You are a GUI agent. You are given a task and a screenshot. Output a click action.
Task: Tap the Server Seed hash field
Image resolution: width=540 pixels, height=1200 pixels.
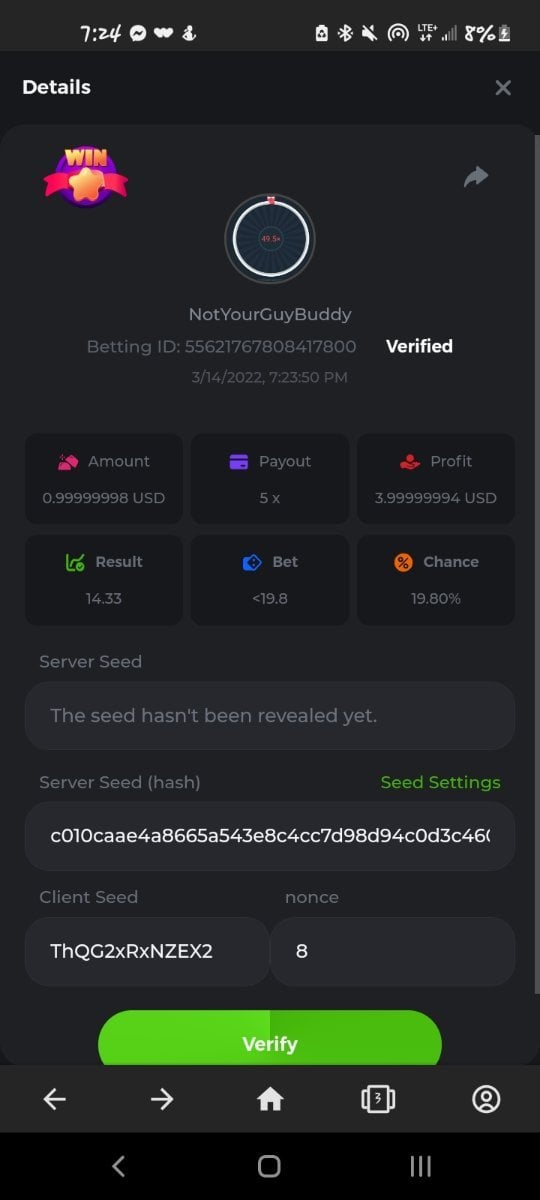270,835
